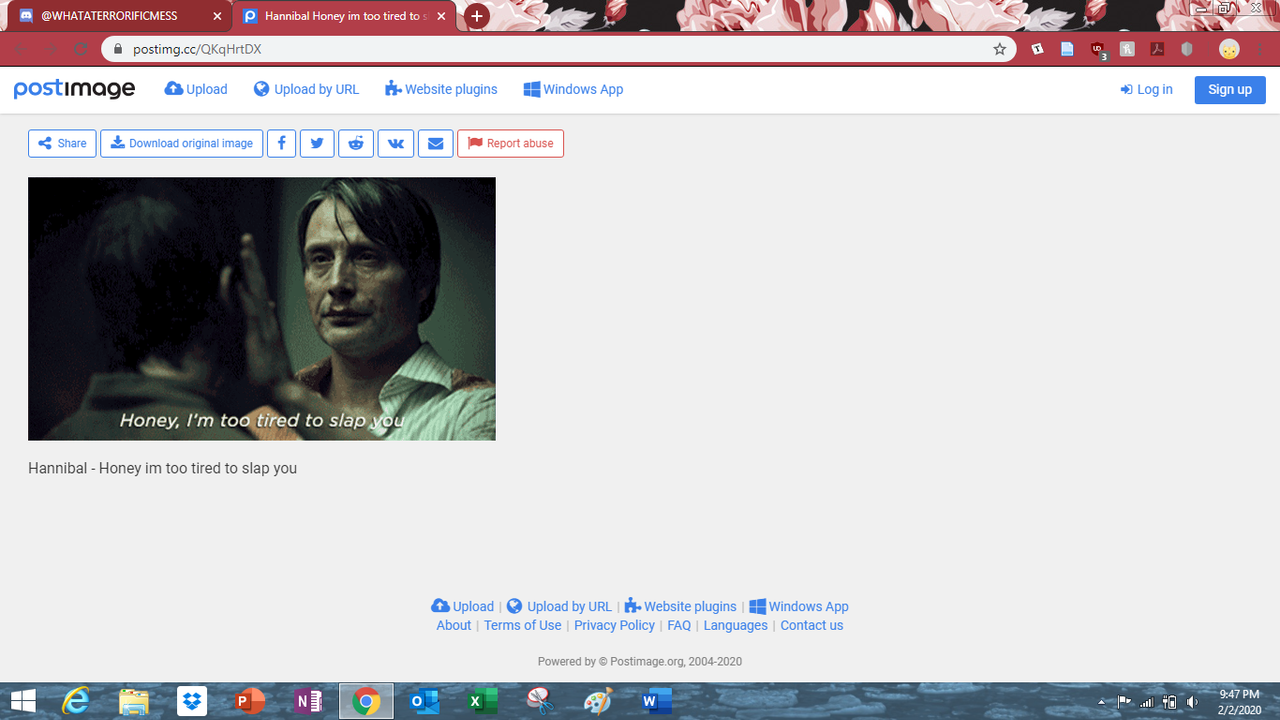Open OneNote from taskbar
The image size is (1280, 720).
(308, 702)
